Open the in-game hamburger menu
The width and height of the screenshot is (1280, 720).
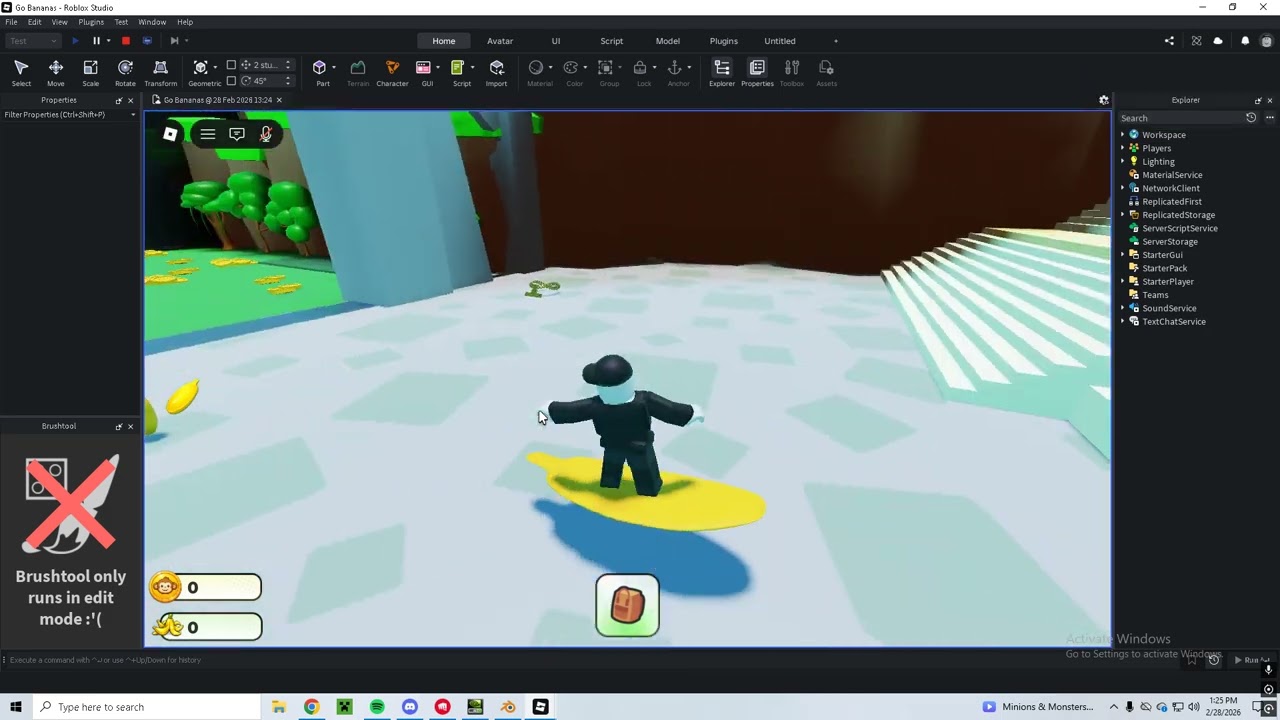pos(208,134)
